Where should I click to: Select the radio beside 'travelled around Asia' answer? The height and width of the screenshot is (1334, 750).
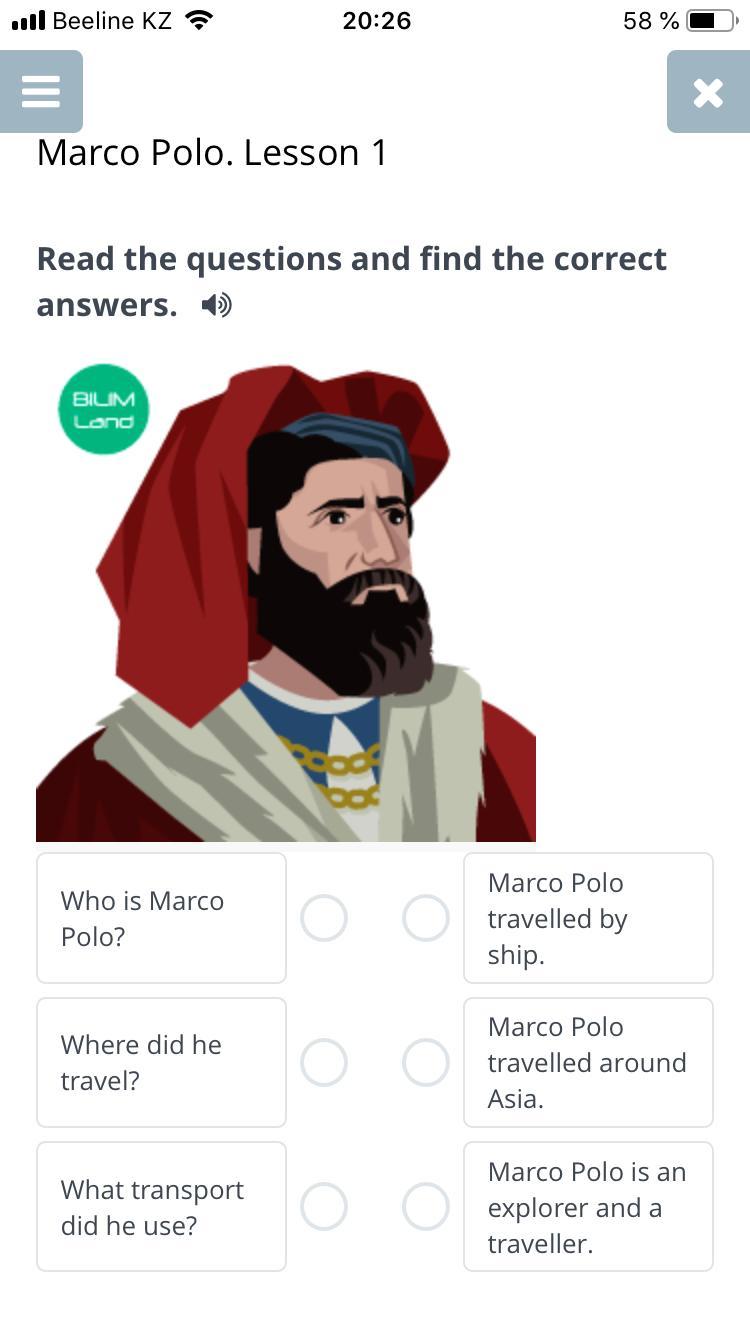point(426,1062)
